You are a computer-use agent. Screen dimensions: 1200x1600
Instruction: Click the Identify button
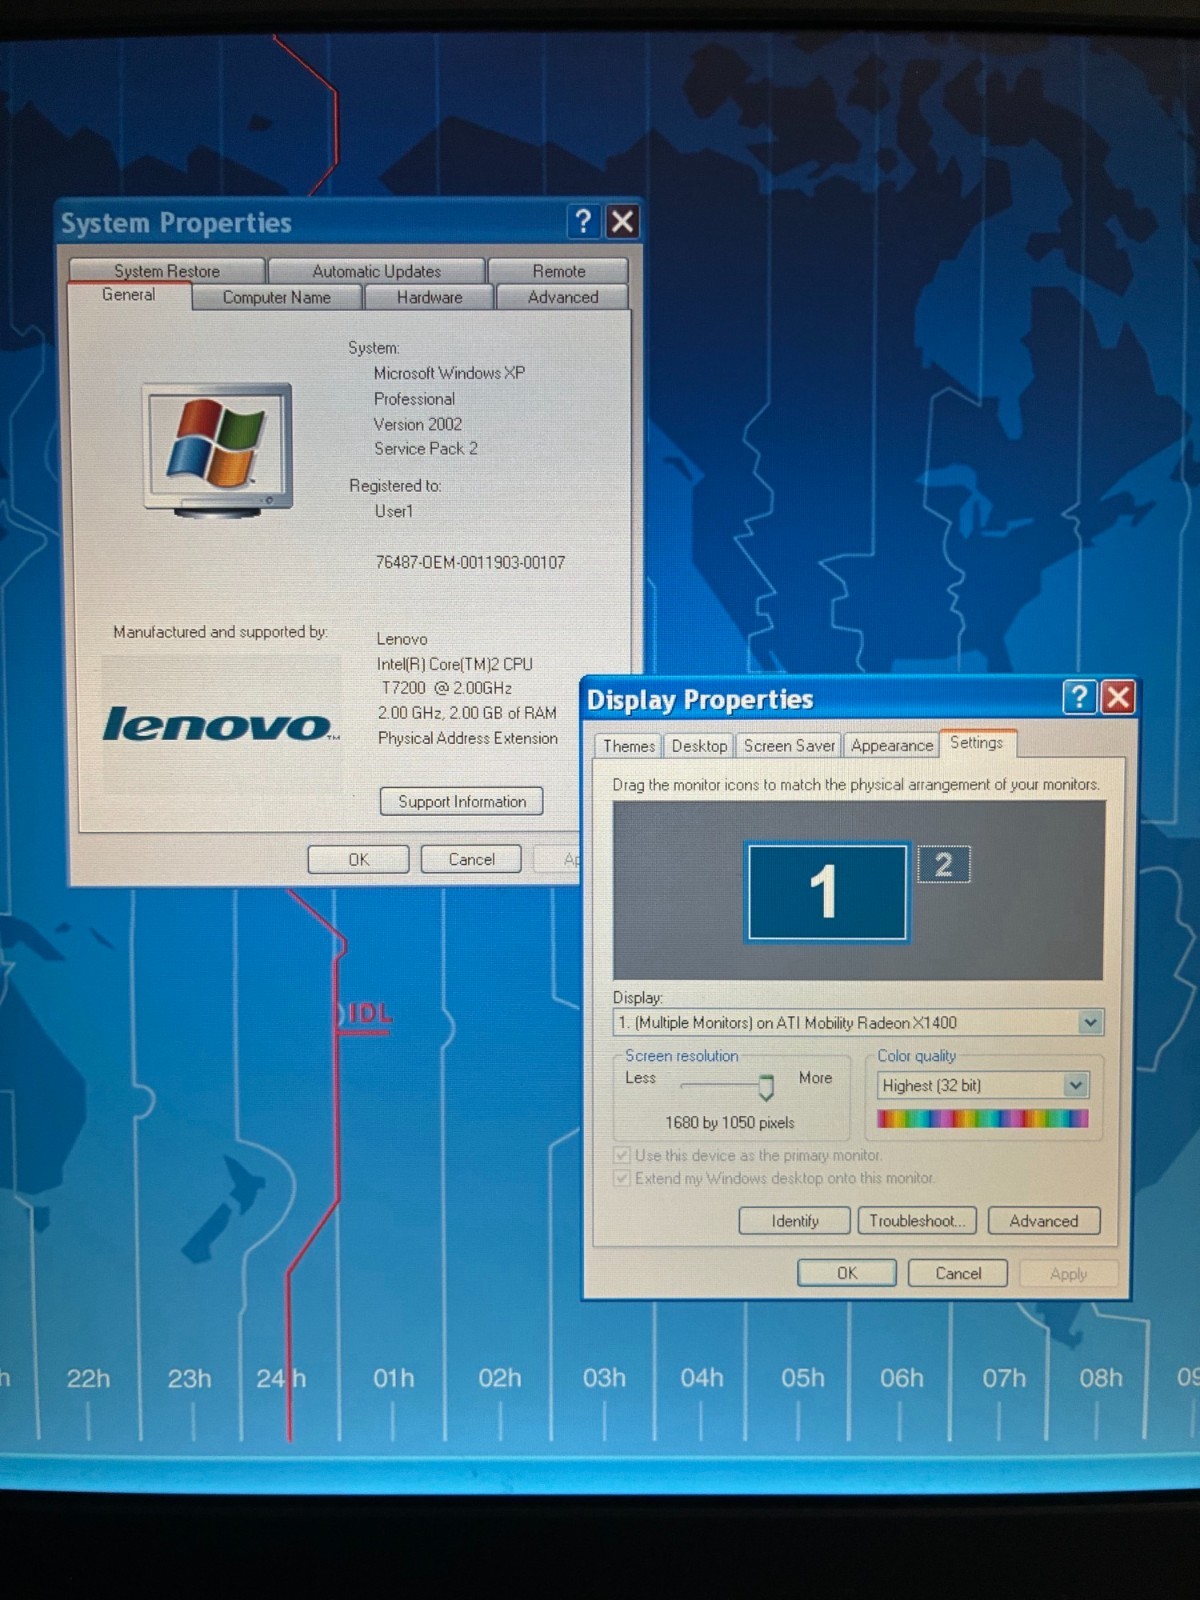pyautogui.click(x=795, y=1221)
